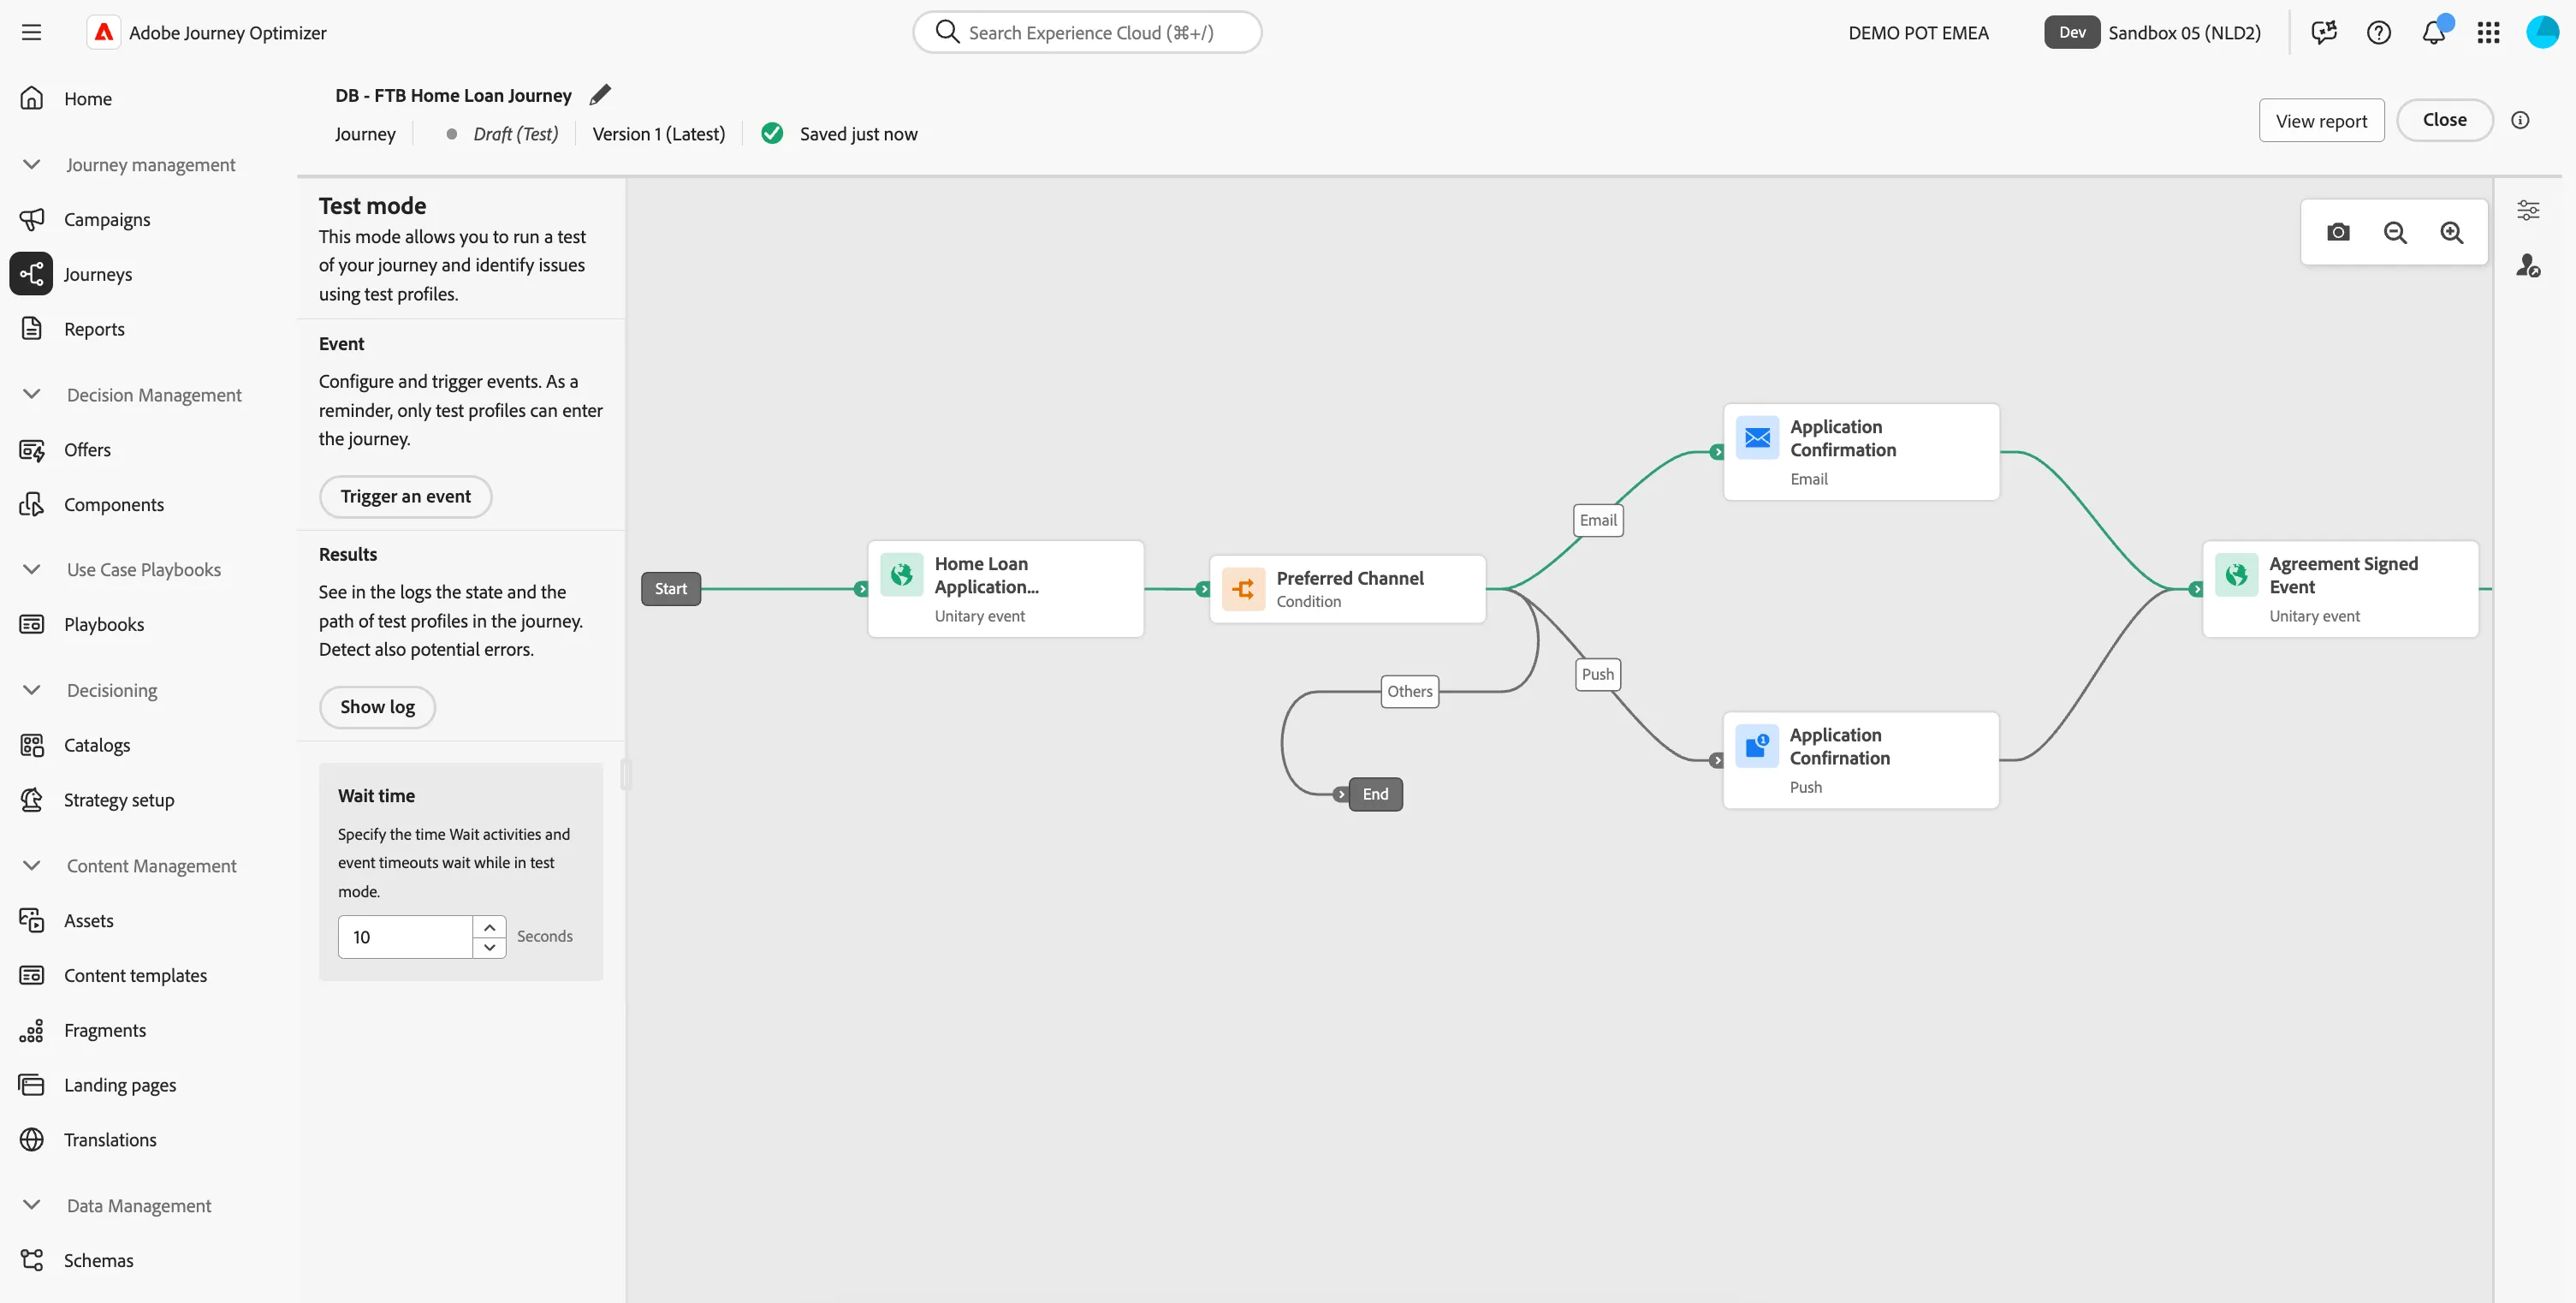Image resolution: width=2576 pixels, height=1303 pixels.
Task: Click the View report button
Action: 2321,120
